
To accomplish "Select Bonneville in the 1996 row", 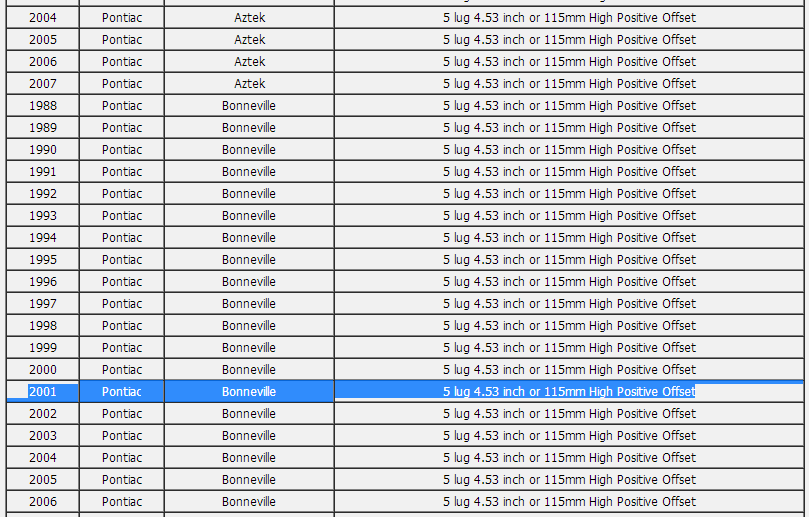I will coord(249,282).
